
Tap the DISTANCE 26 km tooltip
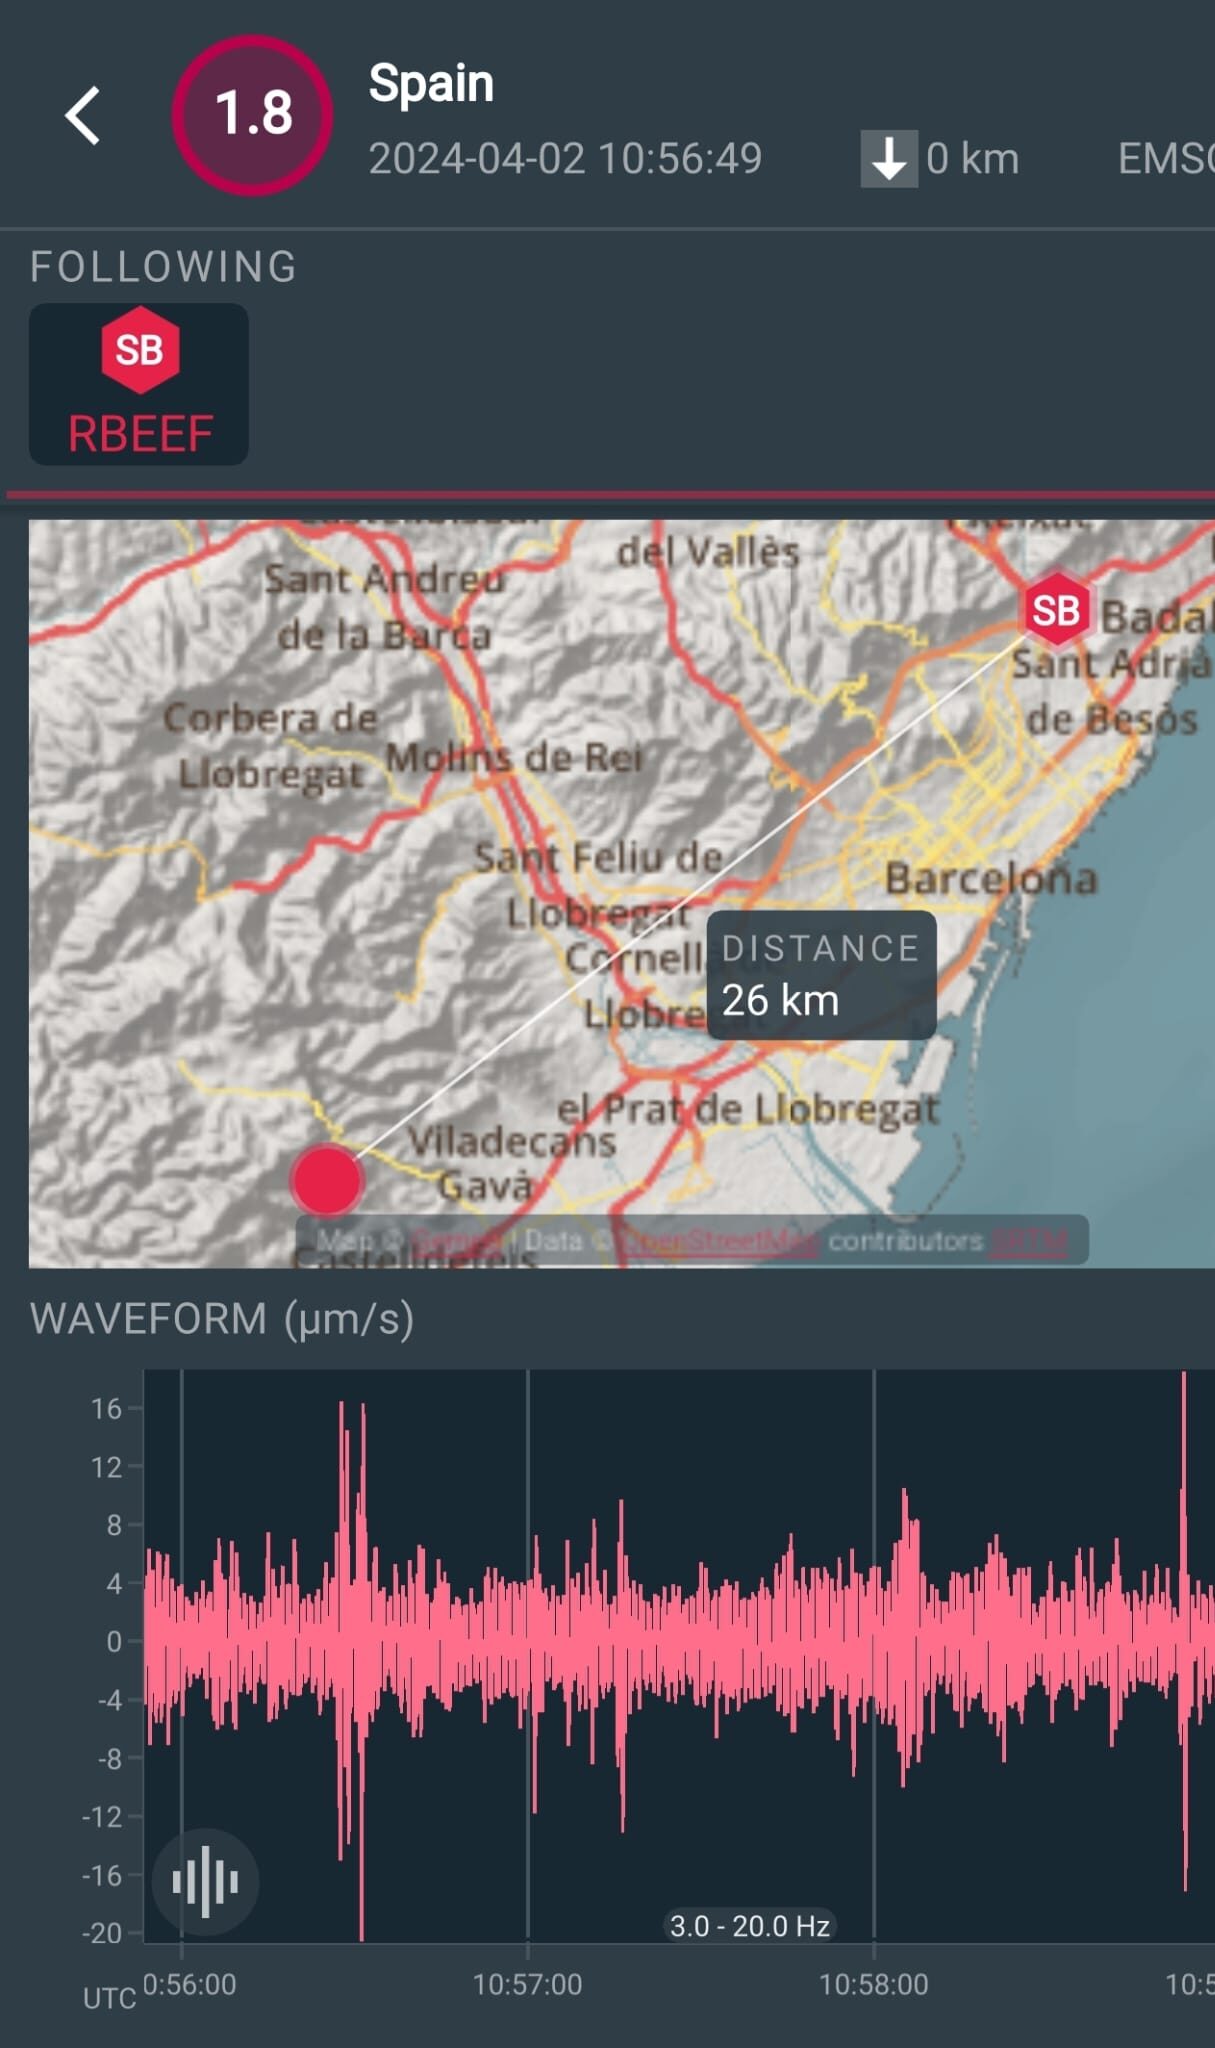[x=821, y=975]
